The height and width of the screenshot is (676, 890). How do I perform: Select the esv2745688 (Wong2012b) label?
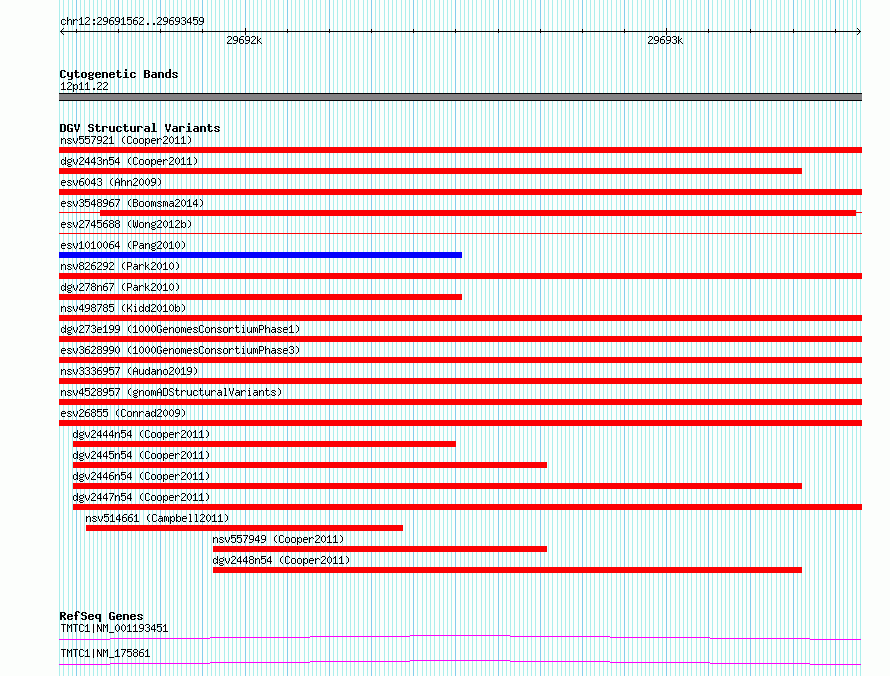click(126, 224)
